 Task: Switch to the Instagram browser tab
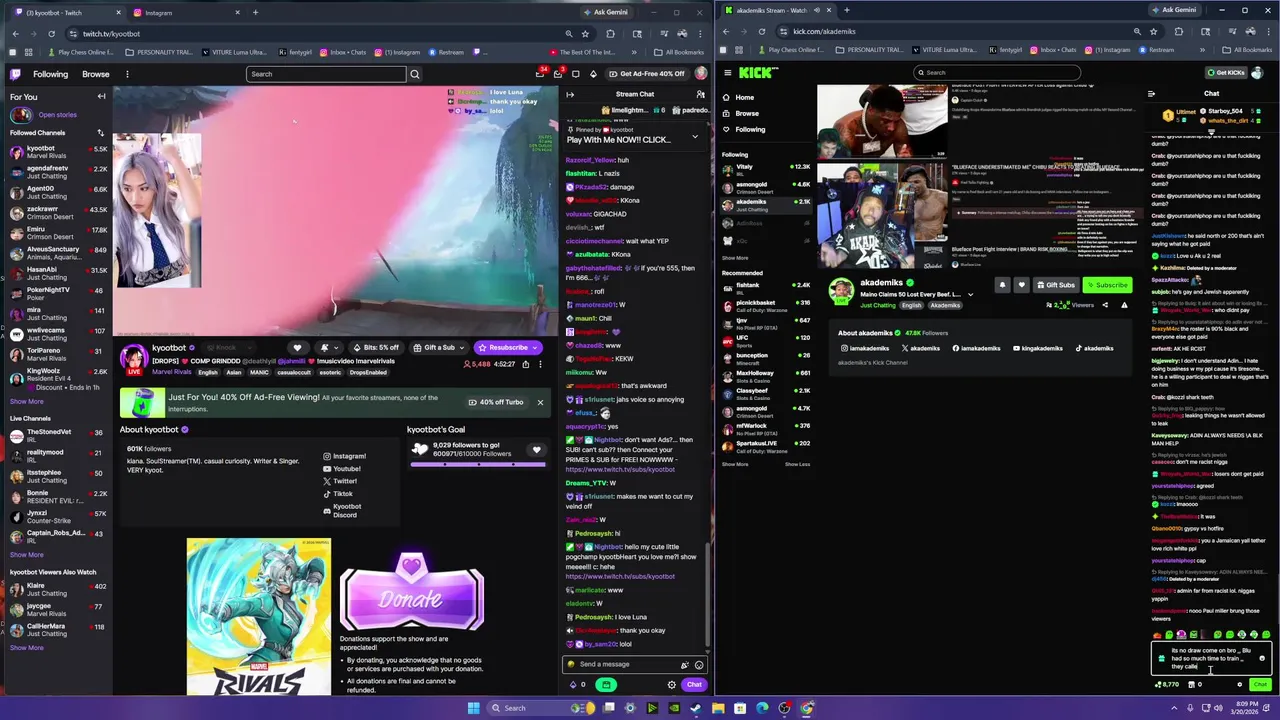coord(186,13)
